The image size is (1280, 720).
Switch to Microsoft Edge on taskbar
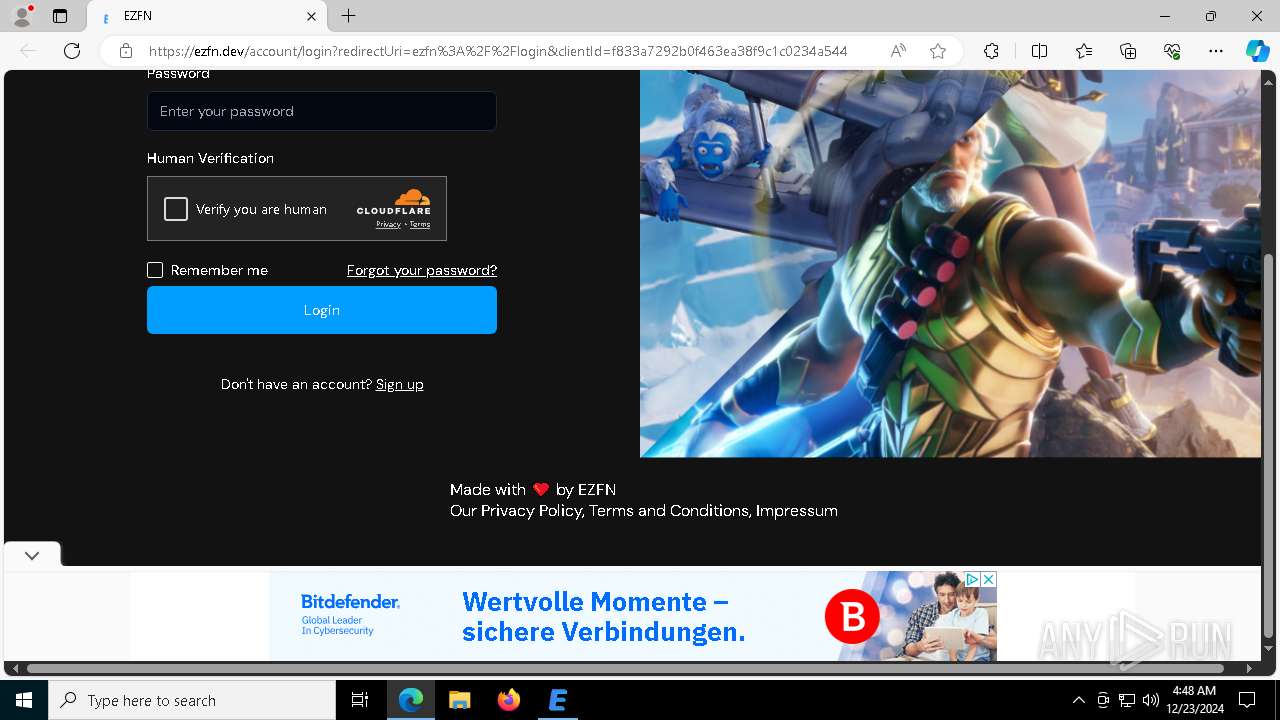411,700
